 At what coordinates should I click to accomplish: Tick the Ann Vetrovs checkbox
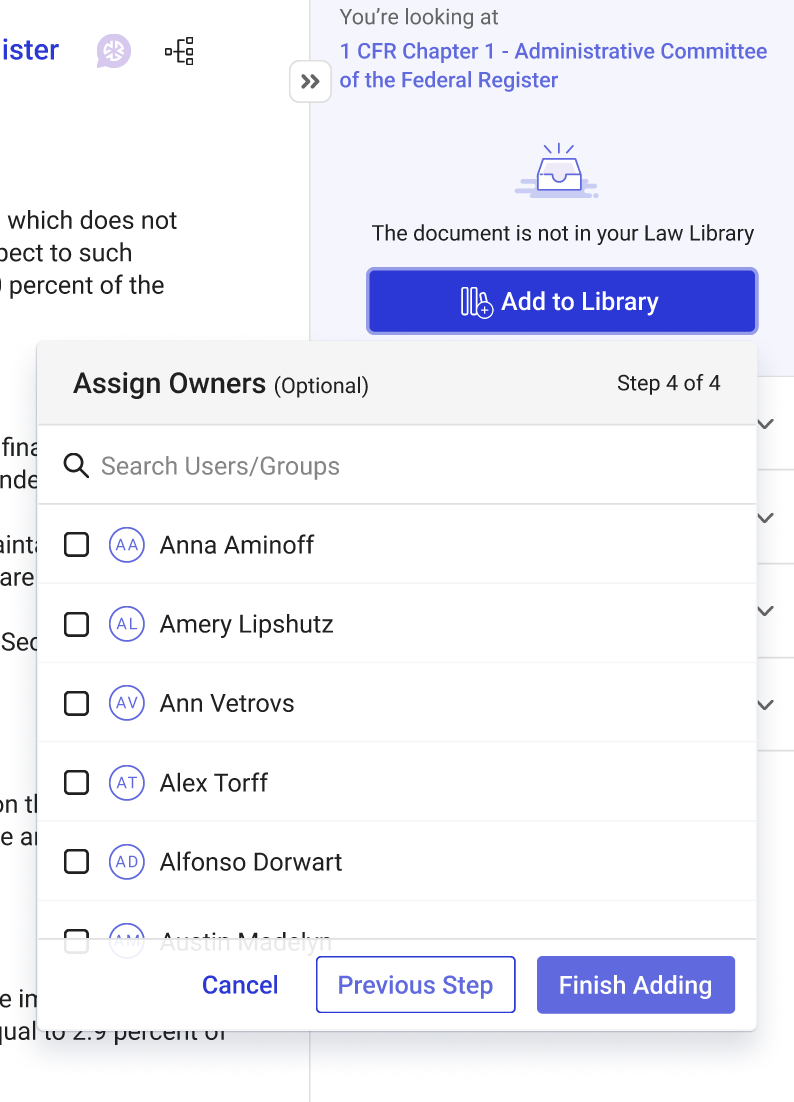[77, 703]
